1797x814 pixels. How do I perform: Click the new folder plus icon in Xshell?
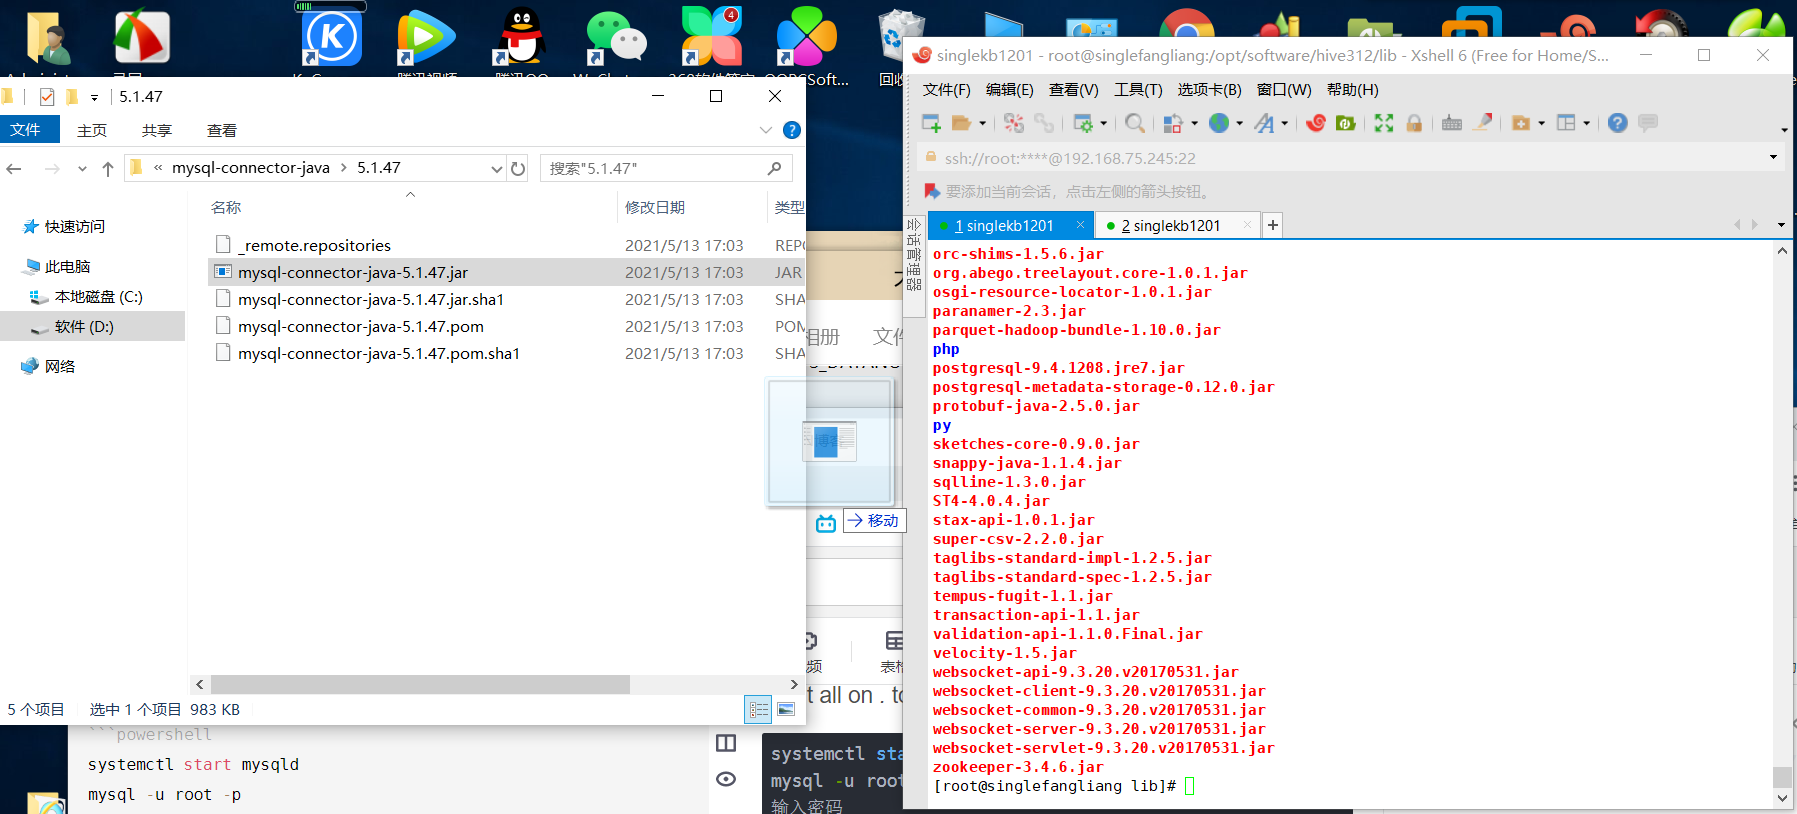point(1521,123)
